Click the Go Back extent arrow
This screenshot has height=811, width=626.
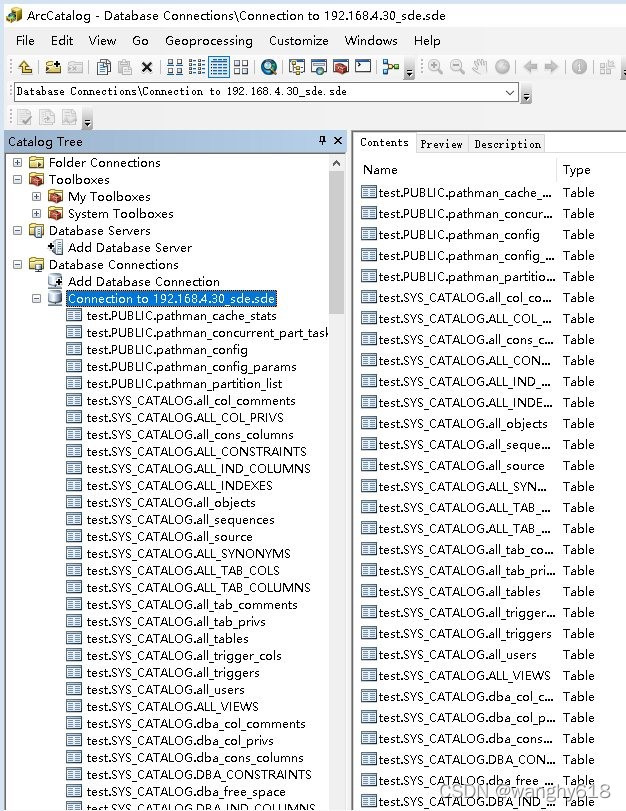[530, 67]
